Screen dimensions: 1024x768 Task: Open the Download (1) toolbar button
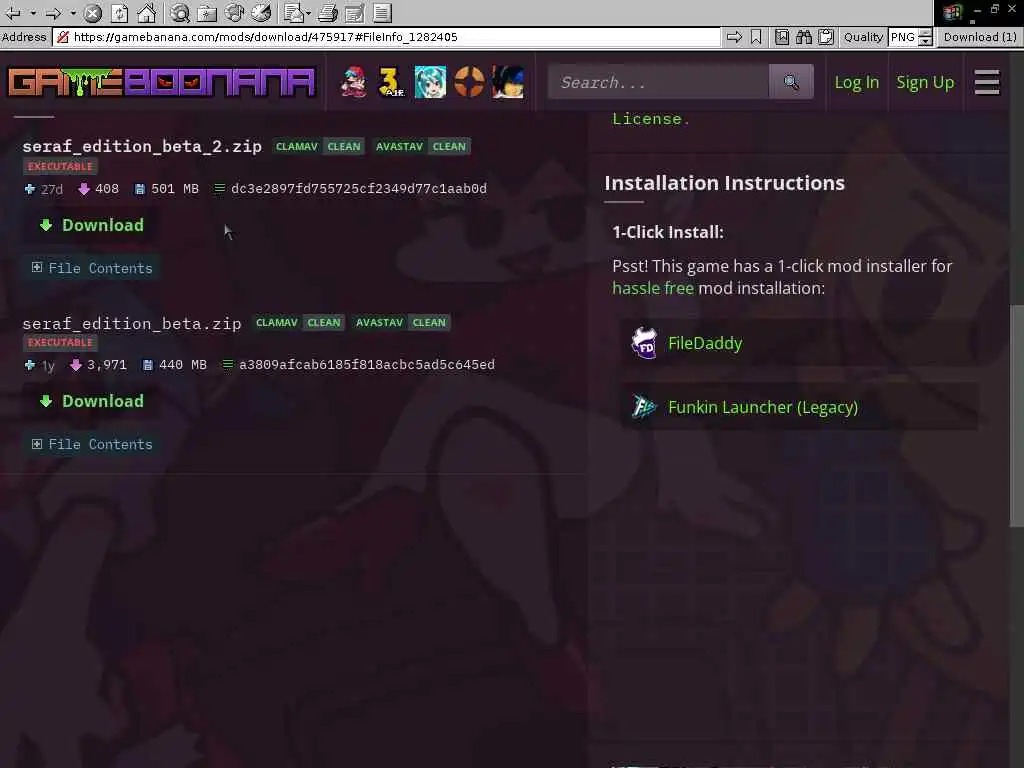click(x=980, y=37)
